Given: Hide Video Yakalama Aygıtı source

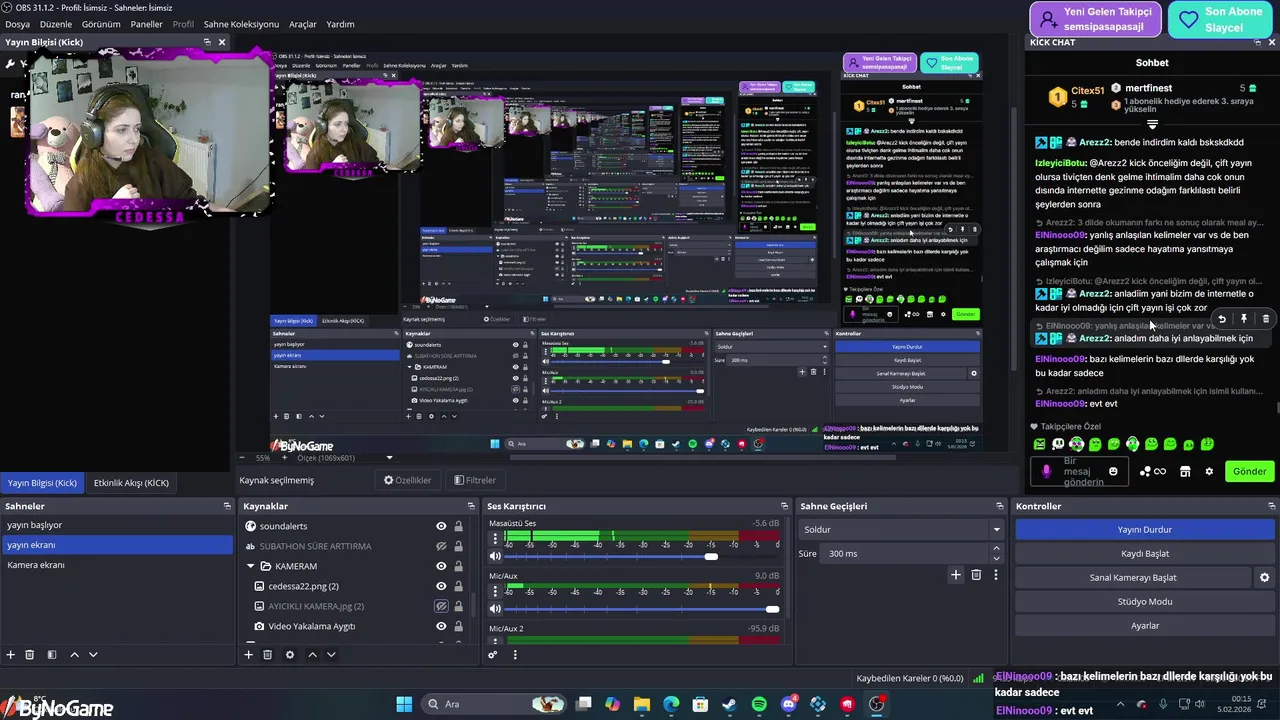Looking at the screenshot, I should pyautogui.click(x=441, y=626).
